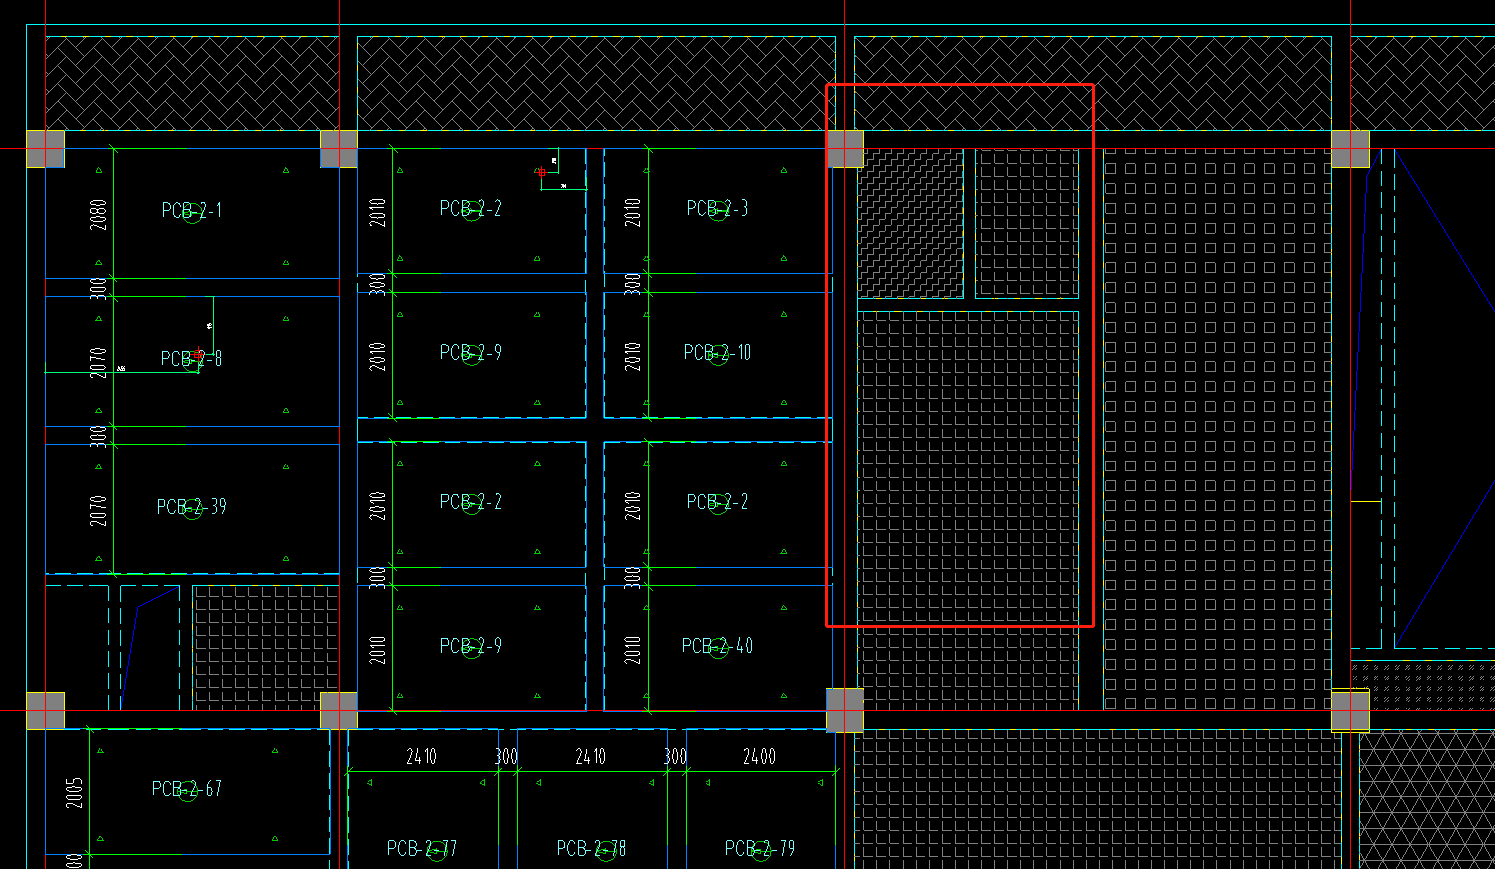Click the 2410 dimension above PCB-2-77
This screenshot has width=1495, height=869.
click(x=421, y=756)
